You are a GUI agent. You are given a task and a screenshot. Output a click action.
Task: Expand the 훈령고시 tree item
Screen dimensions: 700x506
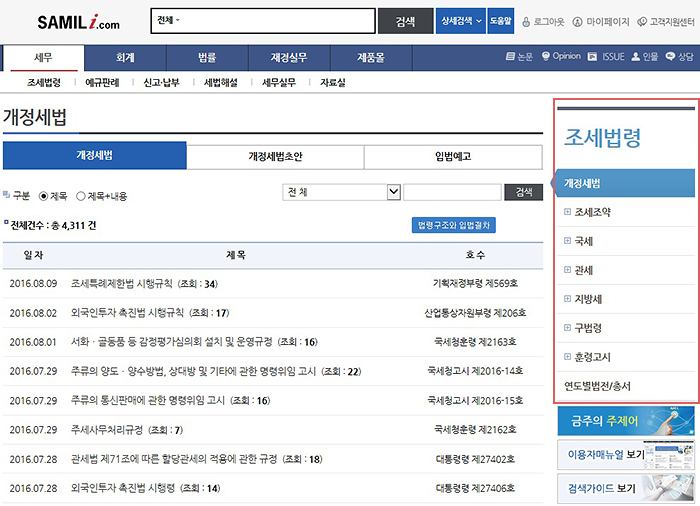[567, 357]
